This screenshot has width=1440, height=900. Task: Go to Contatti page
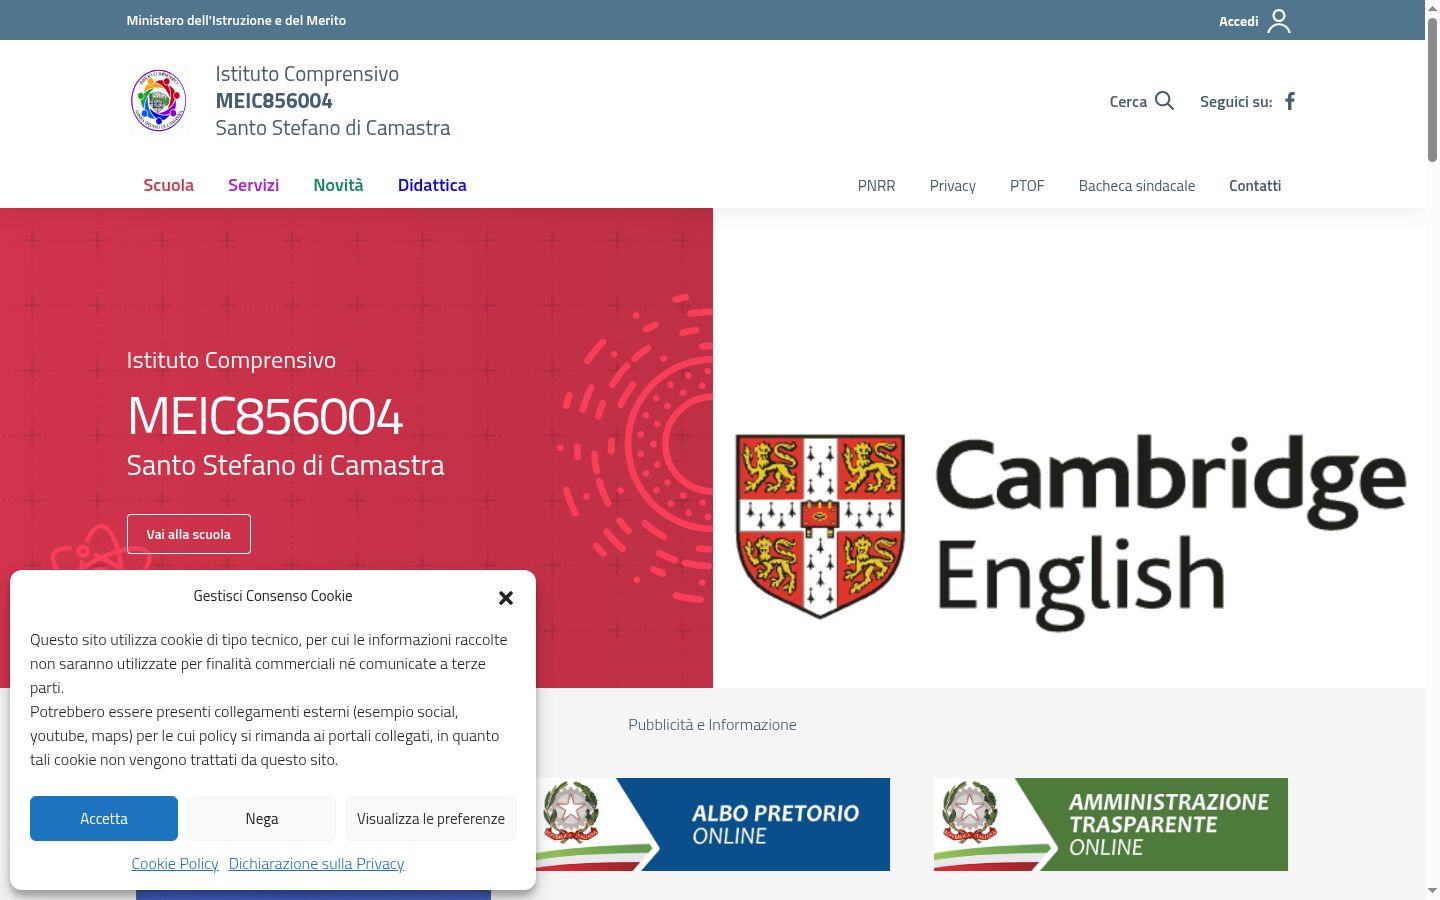coord(1255,186)
